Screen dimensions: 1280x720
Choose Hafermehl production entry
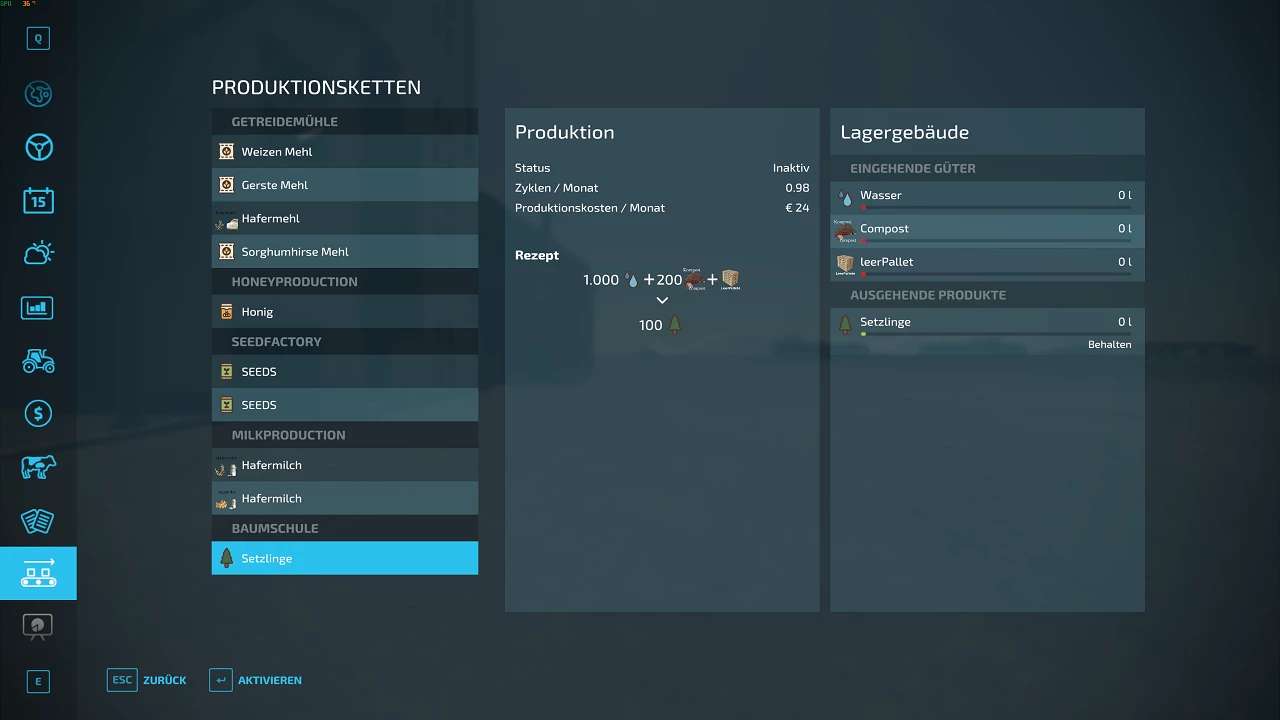[344, 219]
